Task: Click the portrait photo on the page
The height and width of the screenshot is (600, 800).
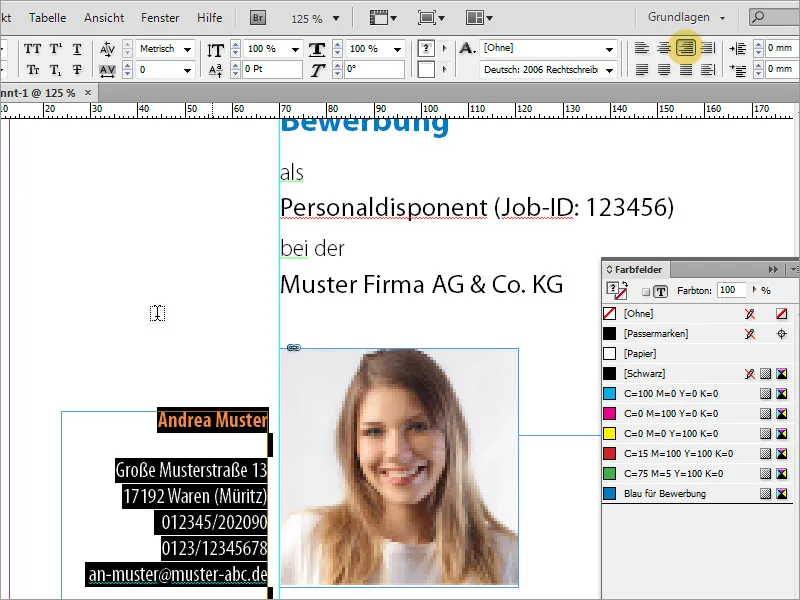Action: click(399, 467)
